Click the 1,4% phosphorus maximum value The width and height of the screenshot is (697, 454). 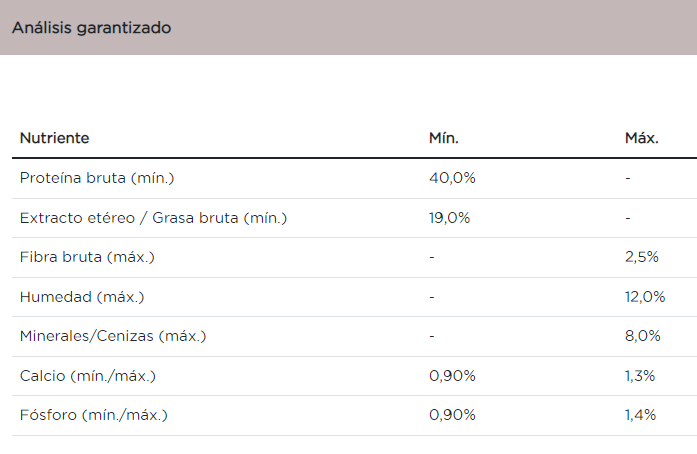641,415
